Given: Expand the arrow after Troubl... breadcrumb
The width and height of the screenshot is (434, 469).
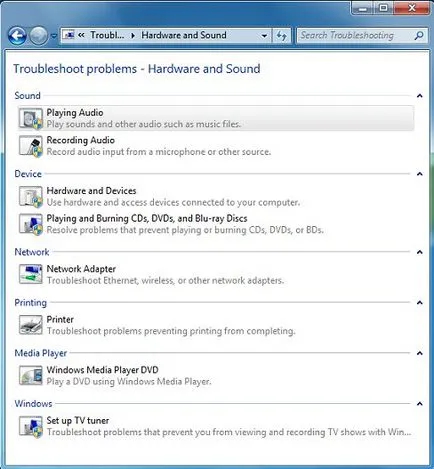Looking at the screenshot, I should click(x=133, y=35).
